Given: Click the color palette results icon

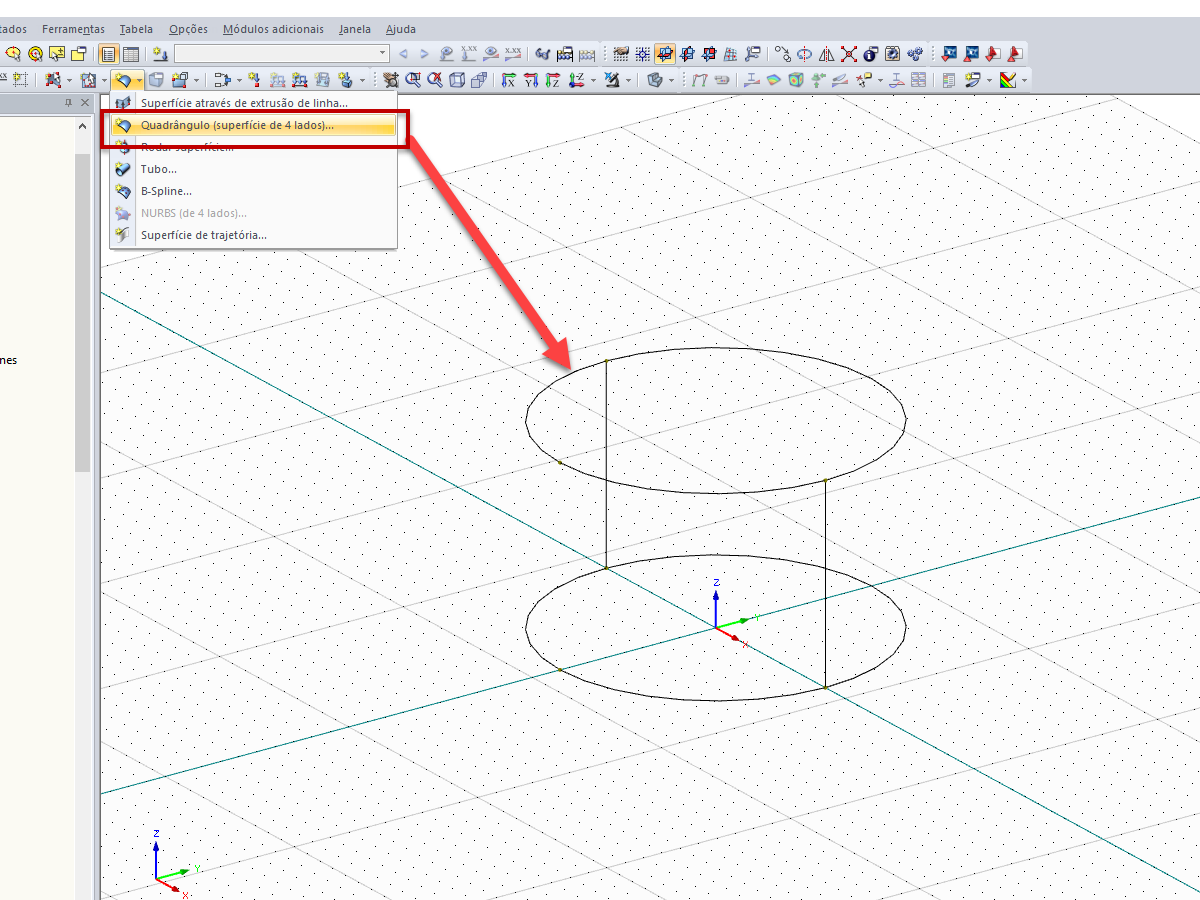Looking at the screenshot, I should [x=1007, y=80].
